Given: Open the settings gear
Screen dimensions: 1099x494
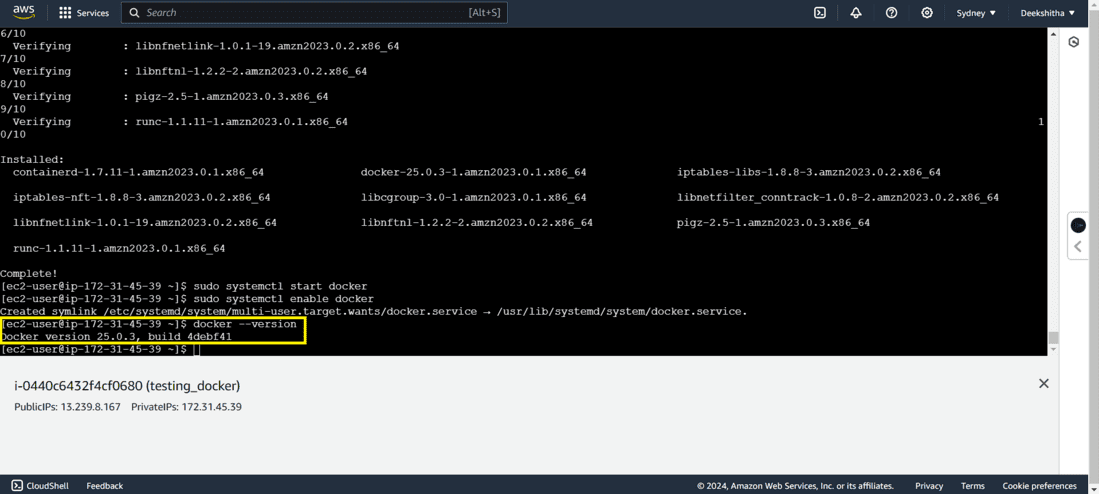Looking at the screenshot, I should click(x=927, y=13).
